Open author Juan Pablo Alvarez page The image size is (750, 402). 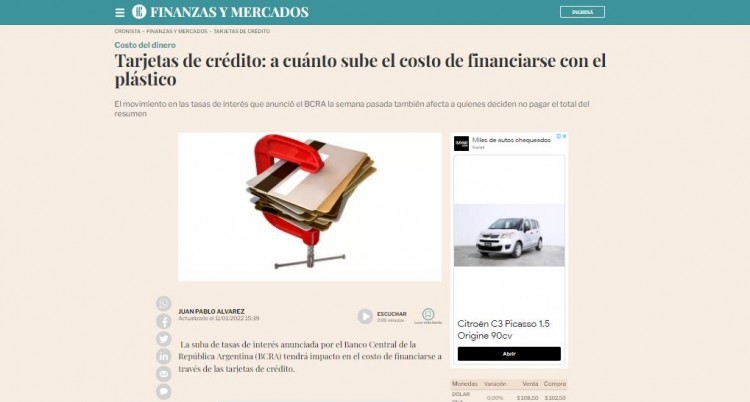point(211,312)
